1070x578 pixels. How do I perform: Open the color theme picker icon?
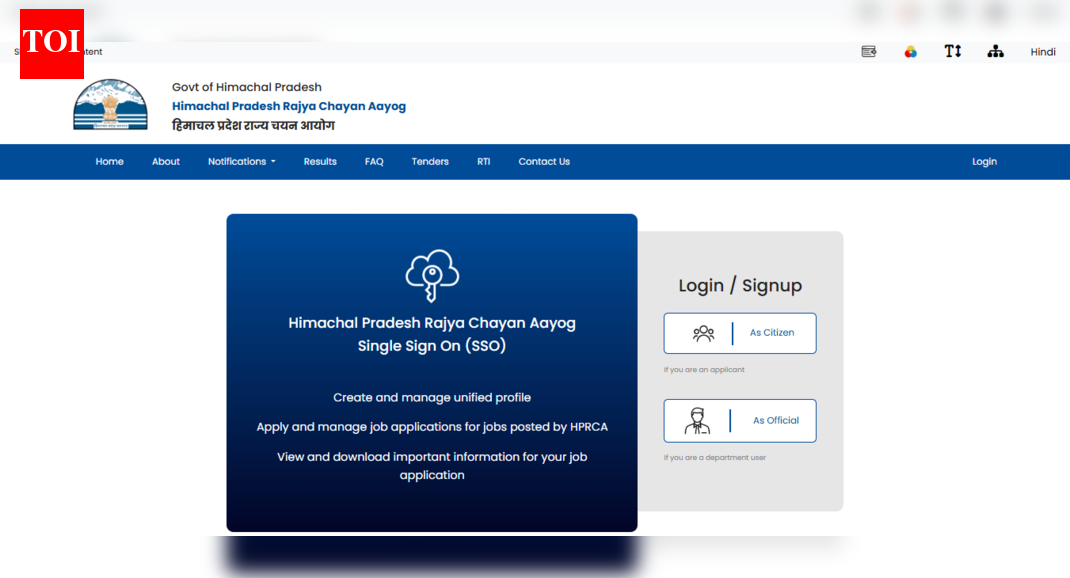(910, 52)
